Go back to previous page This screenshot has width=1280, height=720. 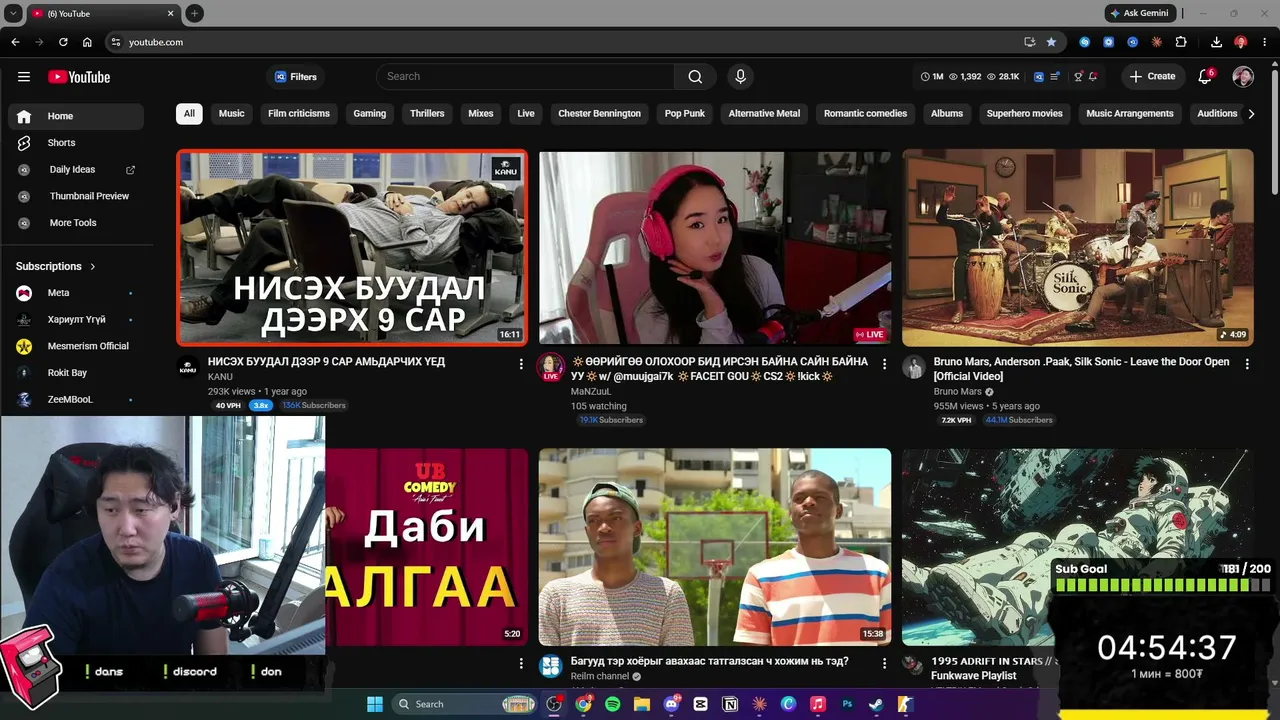pos(15,42)
